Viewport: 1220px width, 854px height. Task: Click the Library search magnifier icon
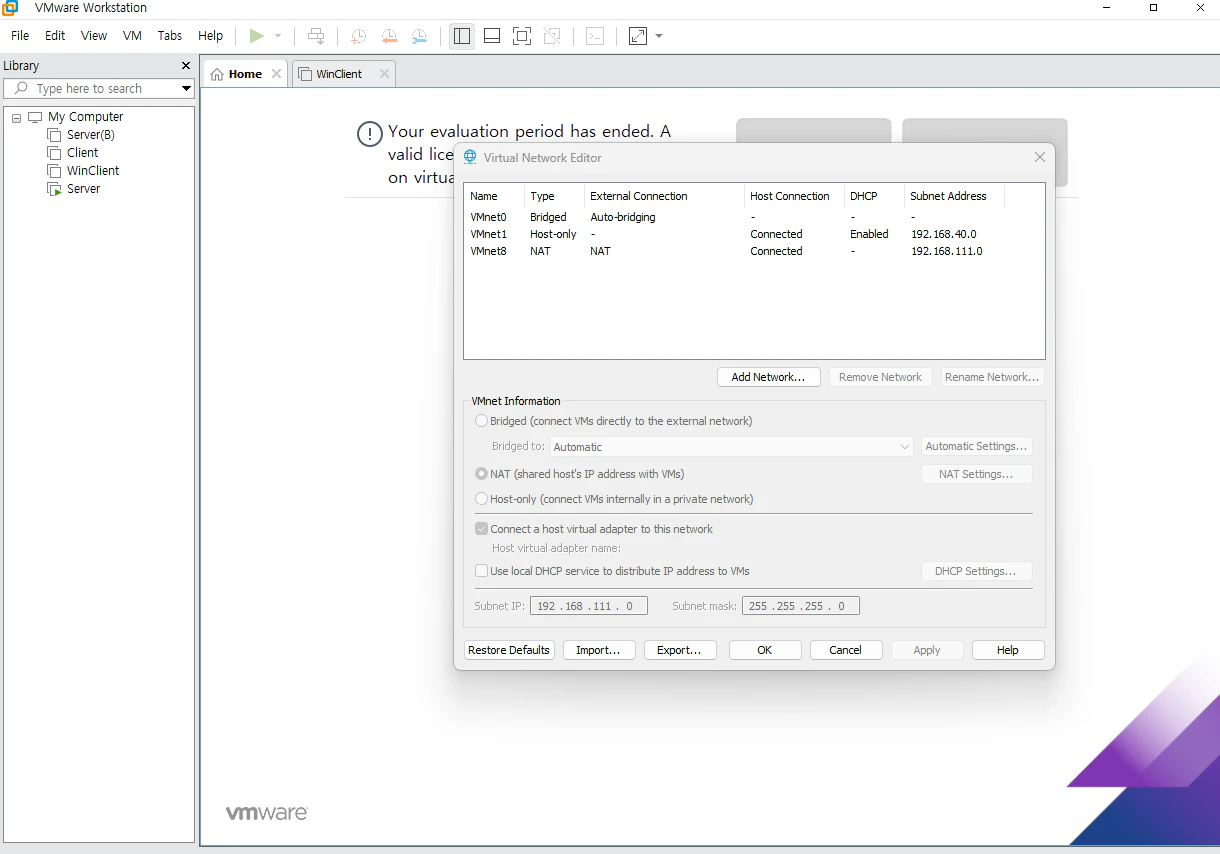(x=20, y=88)
